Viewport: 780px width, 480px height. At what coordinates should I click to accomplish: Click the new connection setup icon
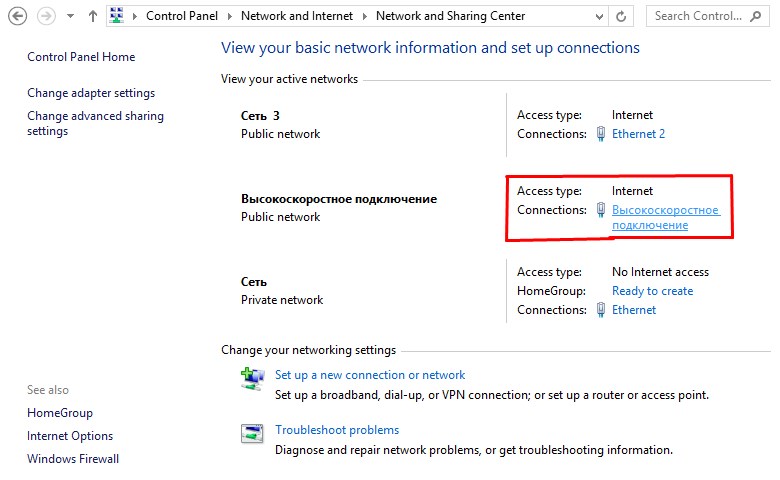251,377
